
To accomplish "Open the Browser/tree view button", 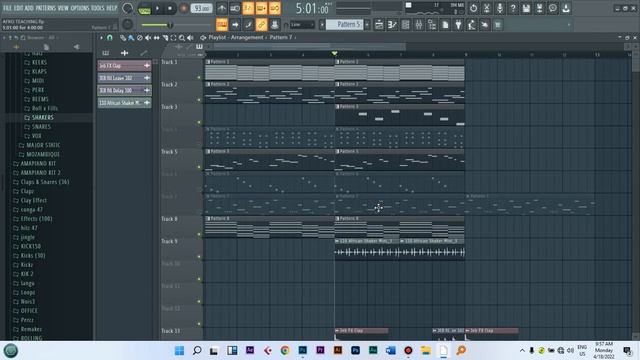I will pyautogui.click(x=432, y=25).
